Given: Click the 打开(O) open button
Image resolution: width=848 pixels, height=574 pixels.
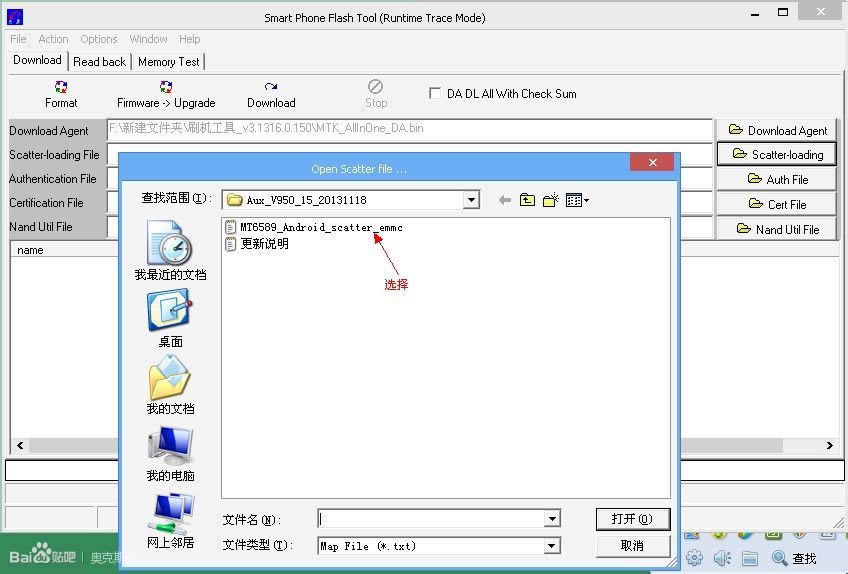Looking at the screenshot, I should 632,519.
